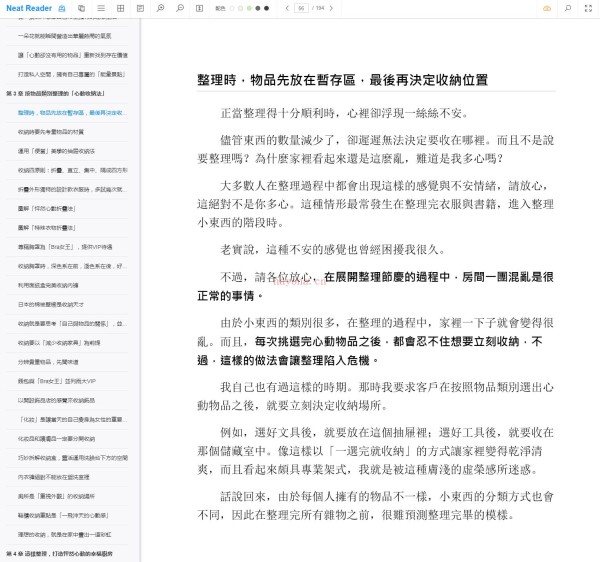Toggle the table of contents list icon
The image size is (600, 562).
click(x=101, y=8)
